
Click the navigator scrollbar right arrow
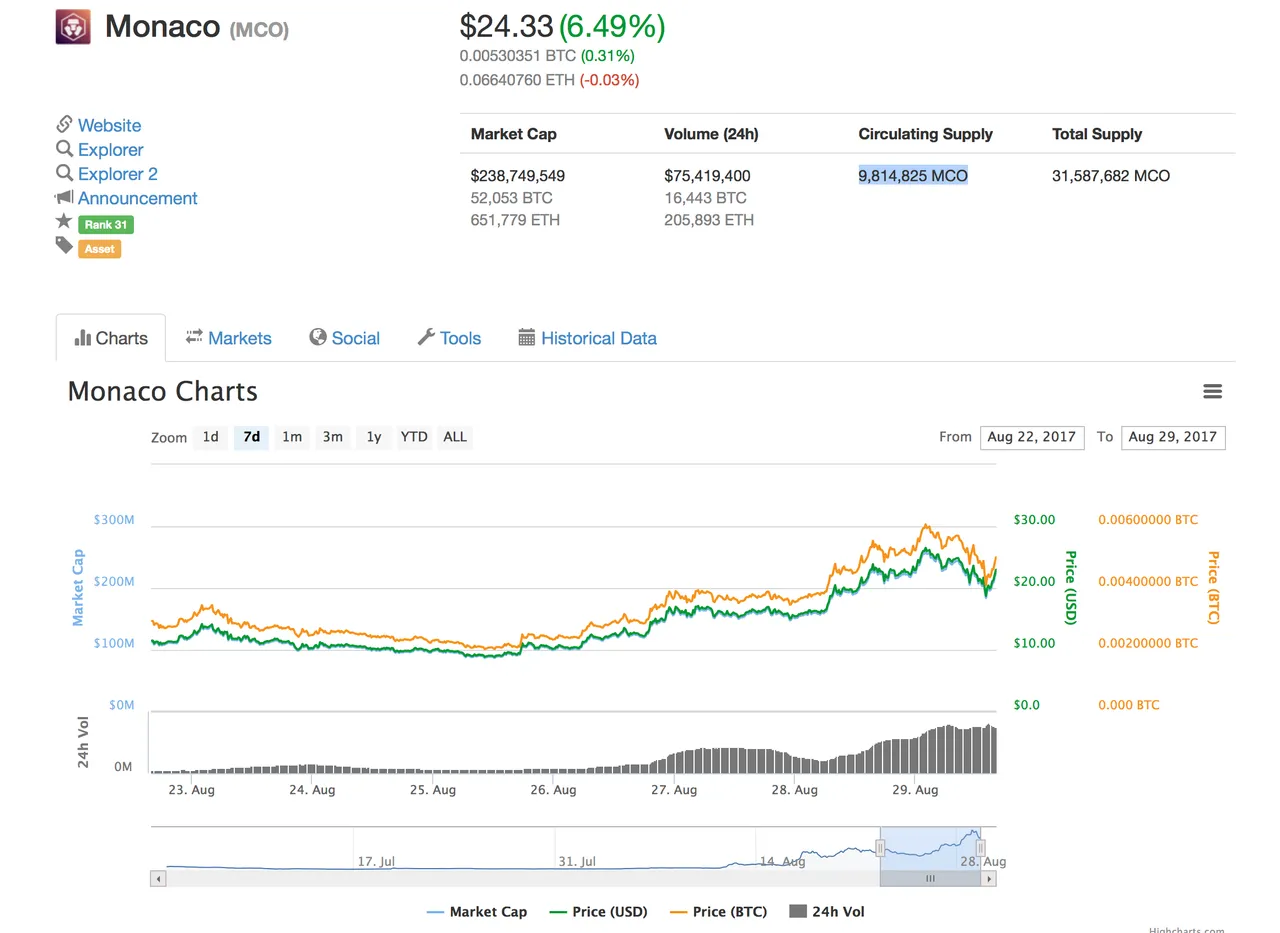tap(989, 879)
